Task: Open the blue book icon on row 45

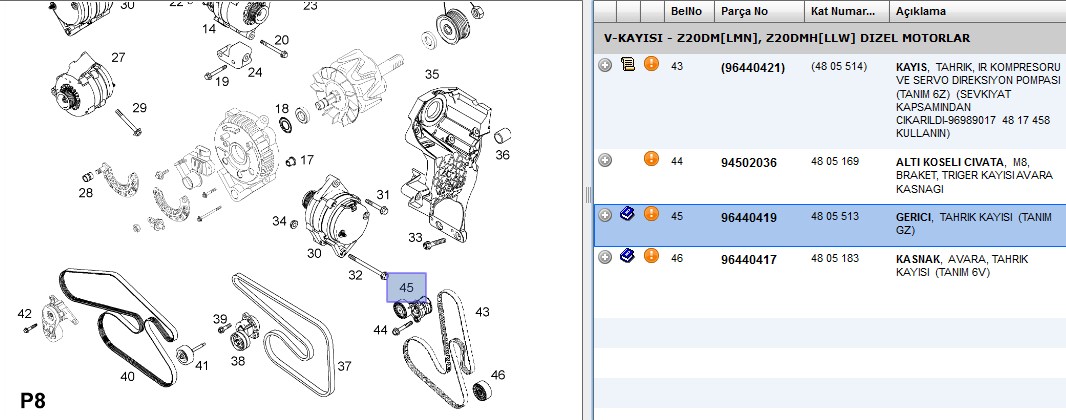Action: pyautogui.click(x=629, y=215)
